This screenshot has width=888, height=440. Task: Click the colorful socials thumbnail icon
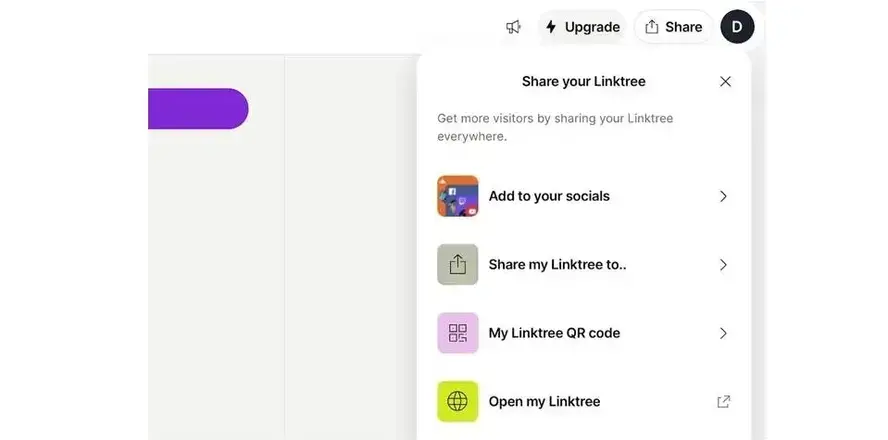click(x=457, y=196)
